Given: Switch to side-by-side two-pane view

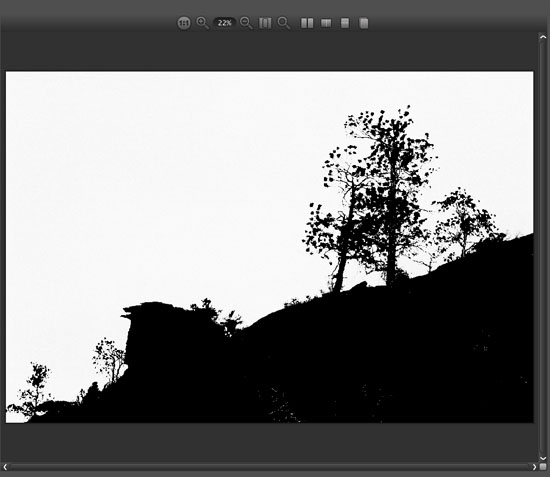Looking at the screenshot, I should [307, 23].
